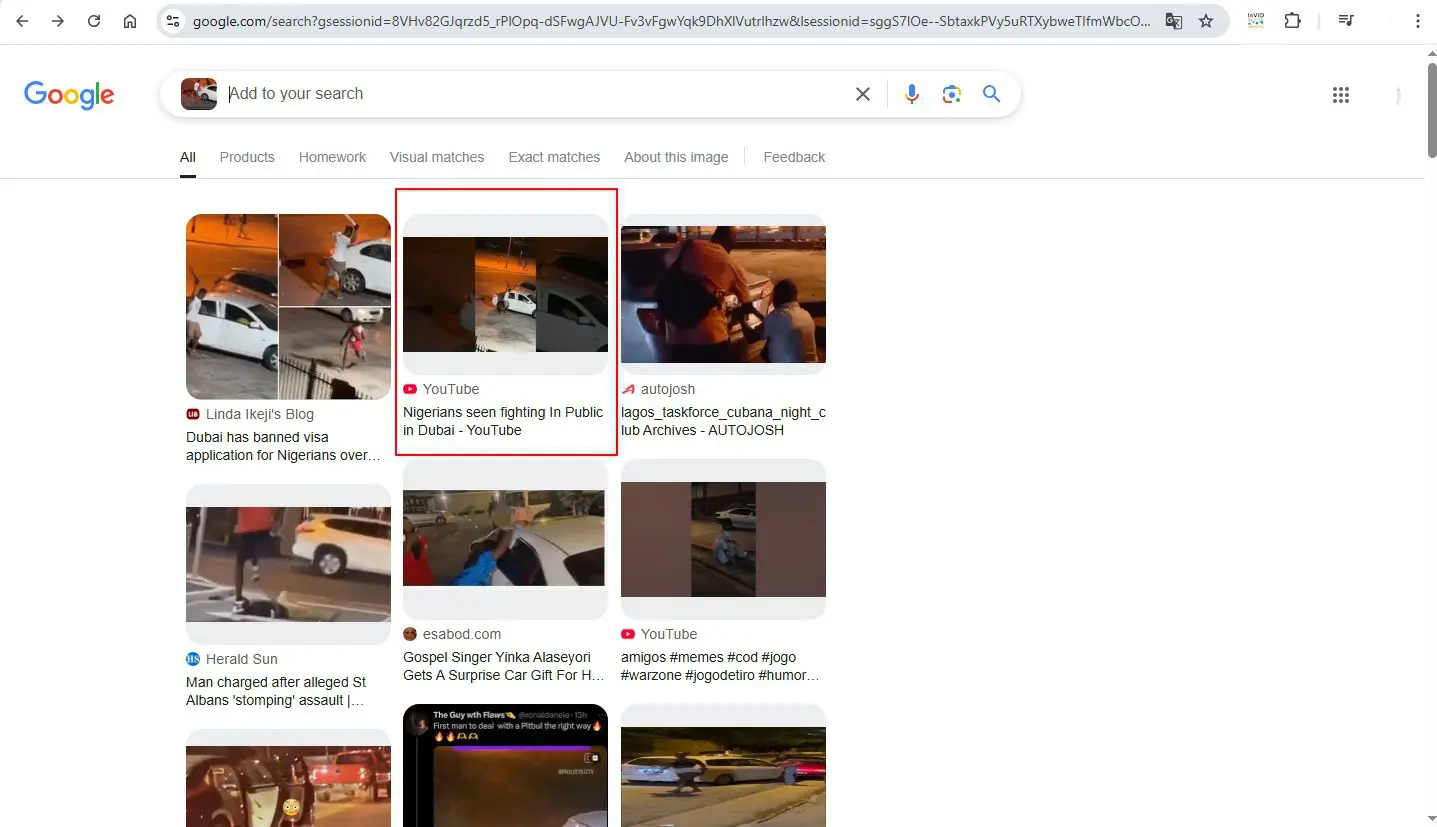Open Google Lens image search icon
Image resolution: width=1437 pixels, height=827 pixels.
pyautogui.click(x=951, y=94)
